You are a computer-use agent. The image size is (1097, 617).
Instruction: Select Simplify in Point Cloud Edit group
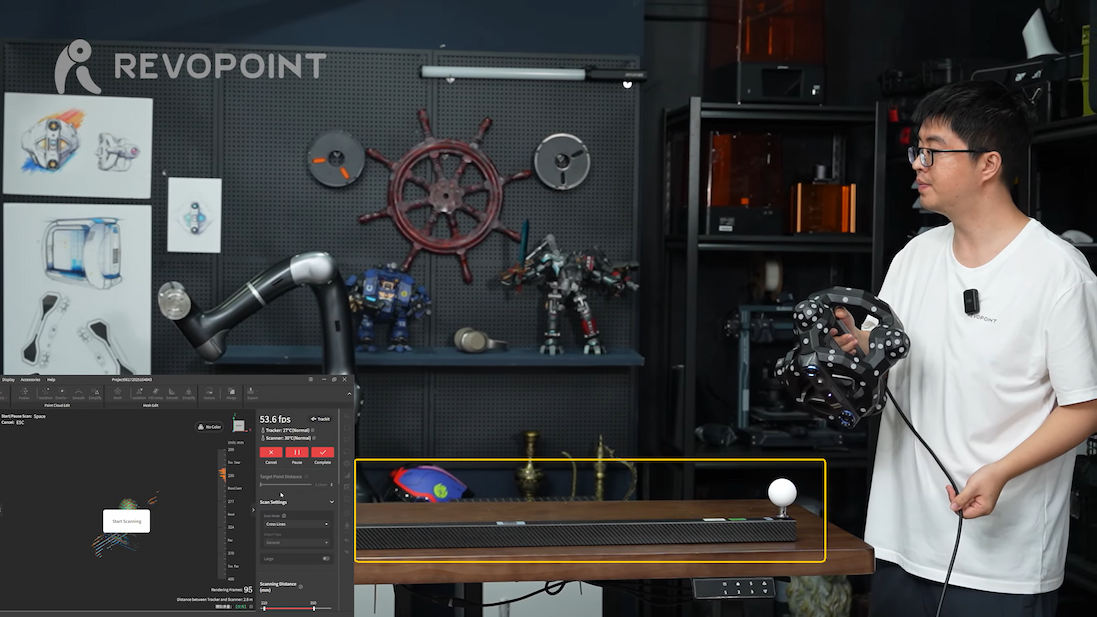(x=95, y=394)
